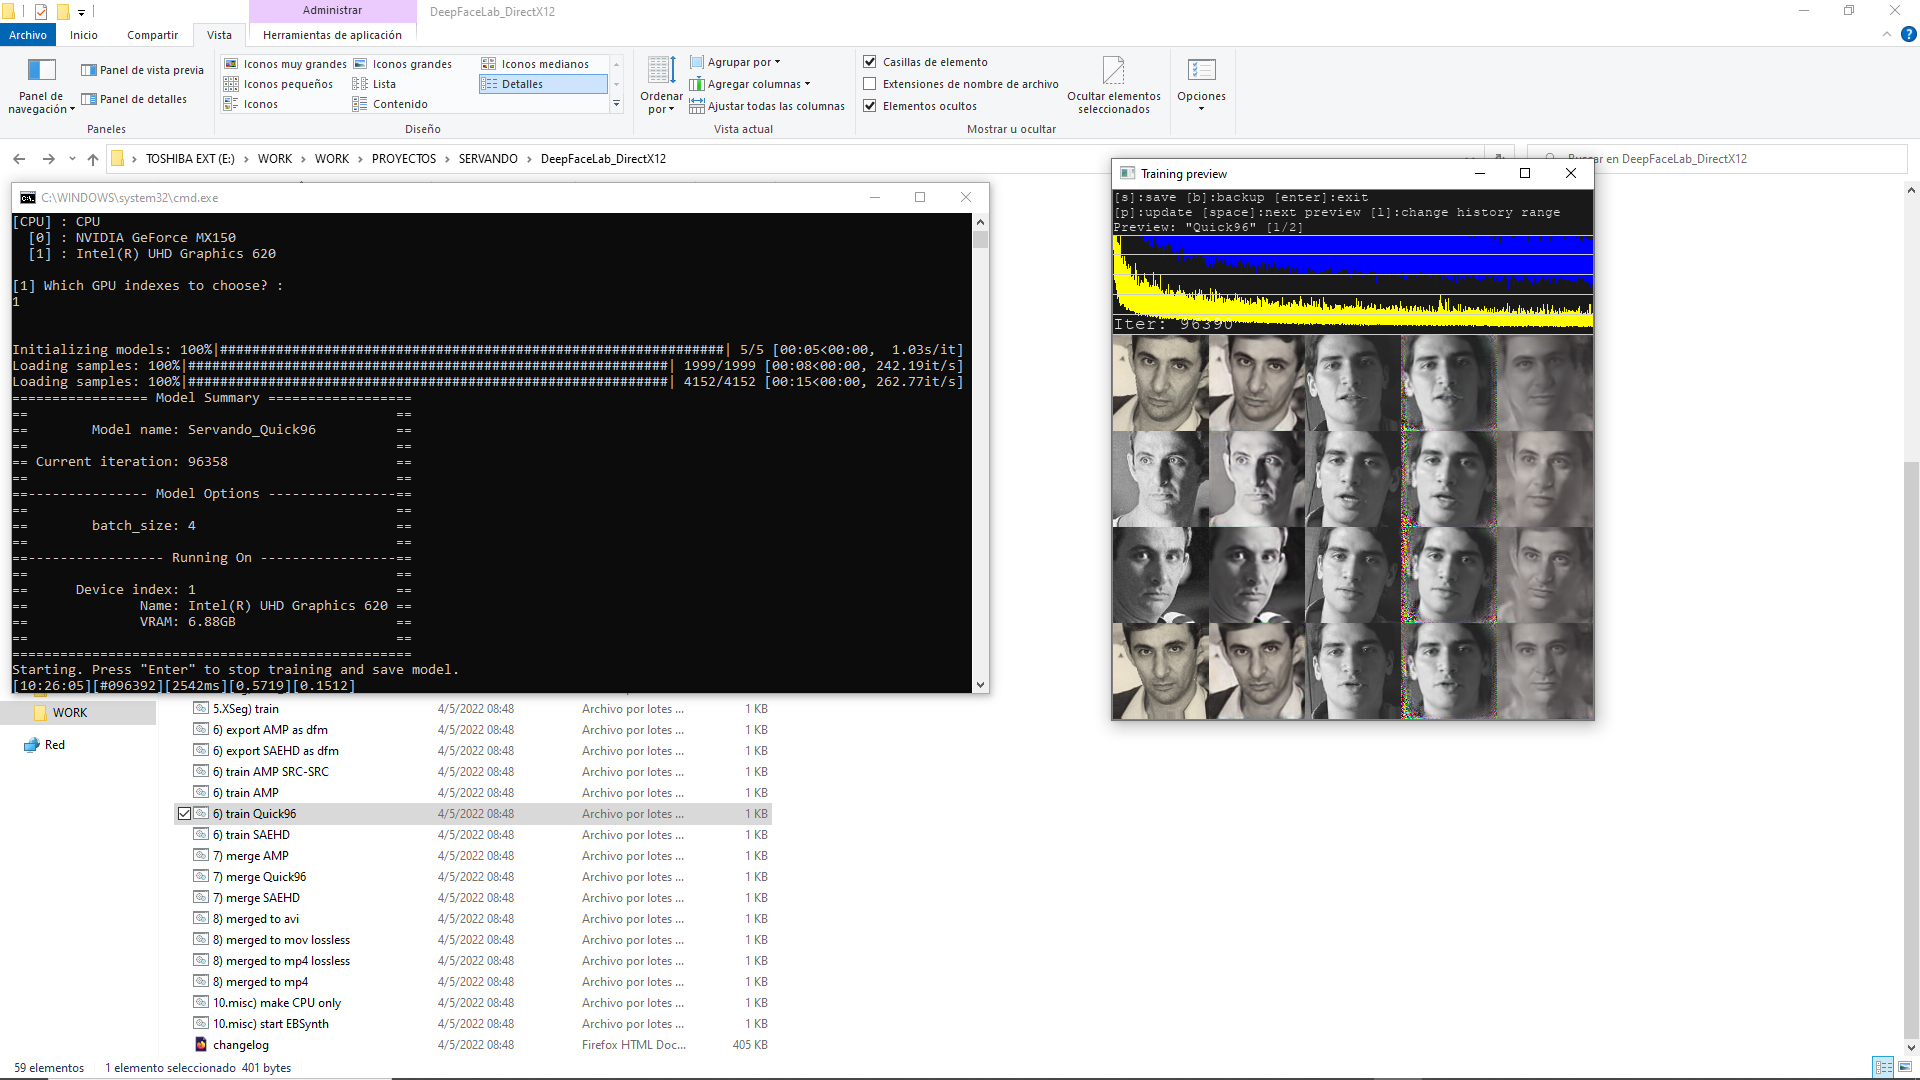Viewport: 1920px width, 1080px height.
Task: Expand the Agrupar por dropdown
Action: [x=742, y=62]
